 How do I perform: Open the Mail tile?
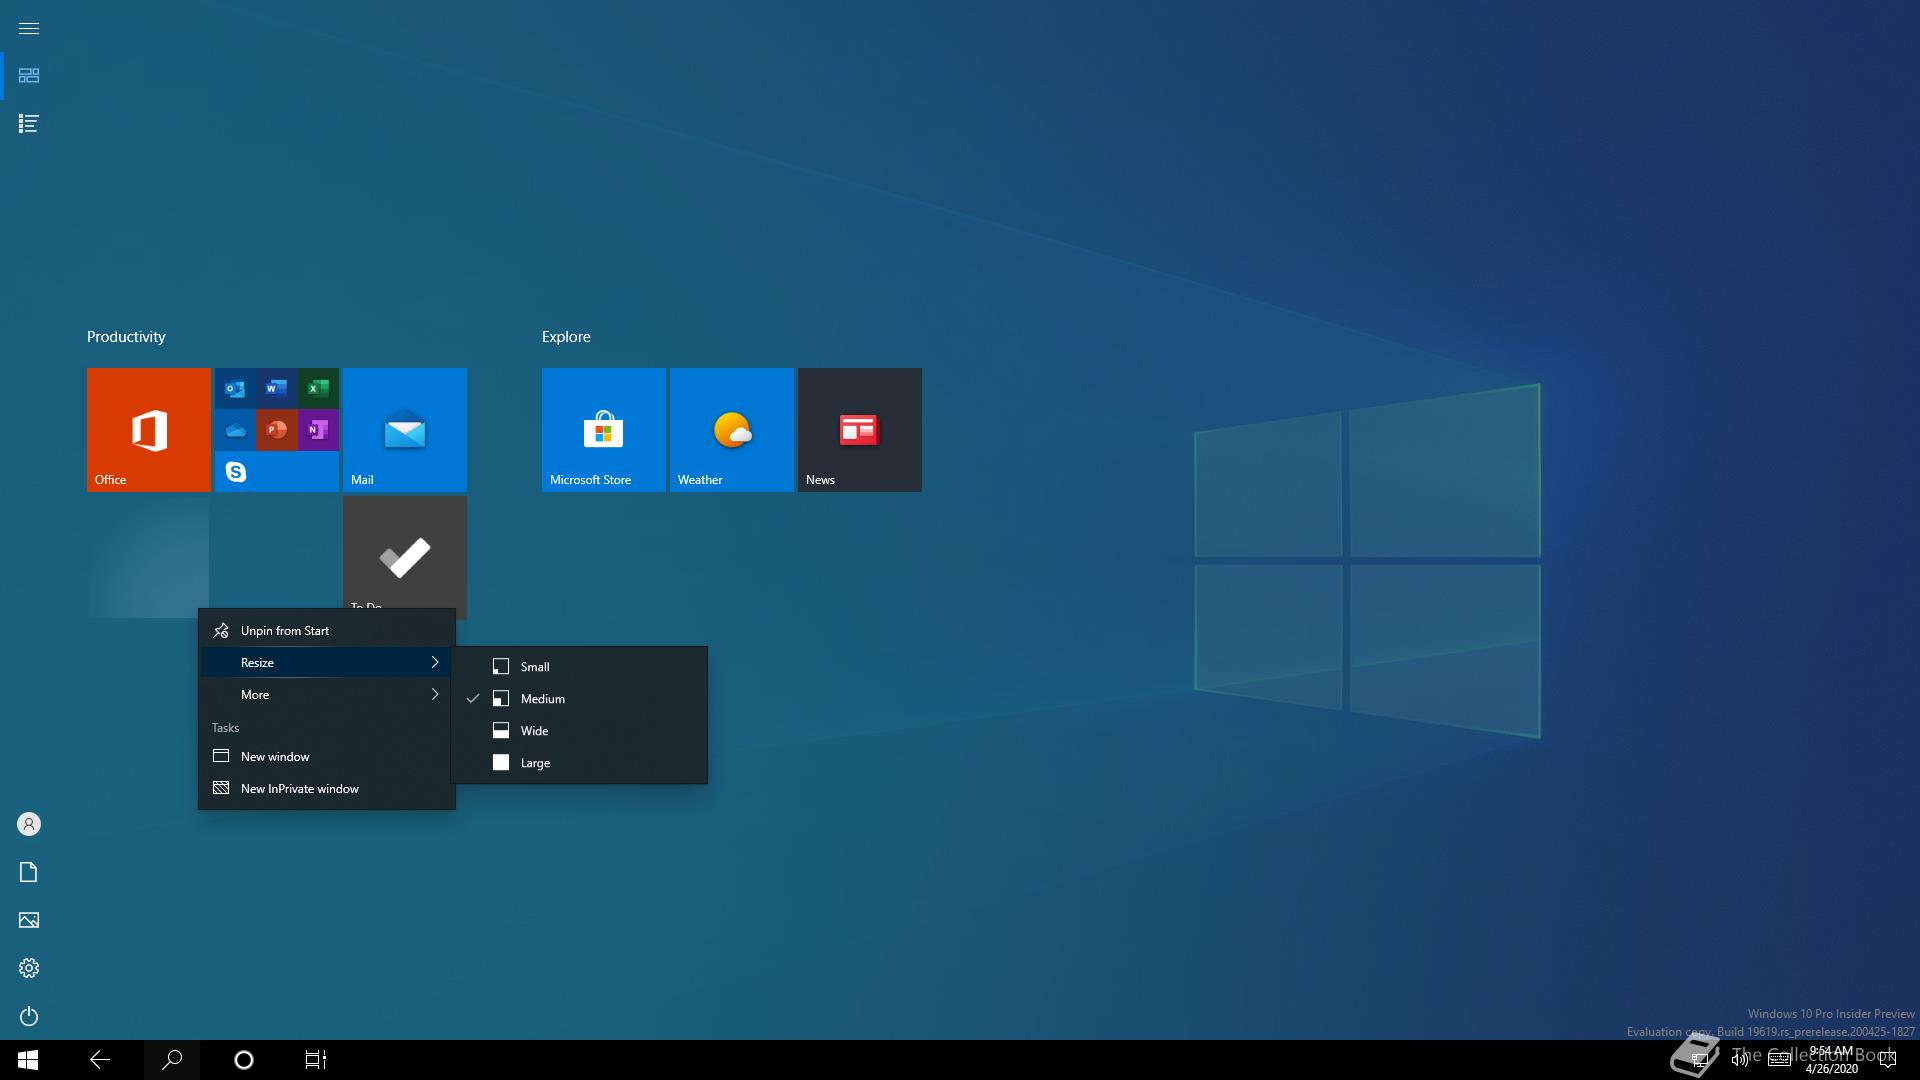405,430
